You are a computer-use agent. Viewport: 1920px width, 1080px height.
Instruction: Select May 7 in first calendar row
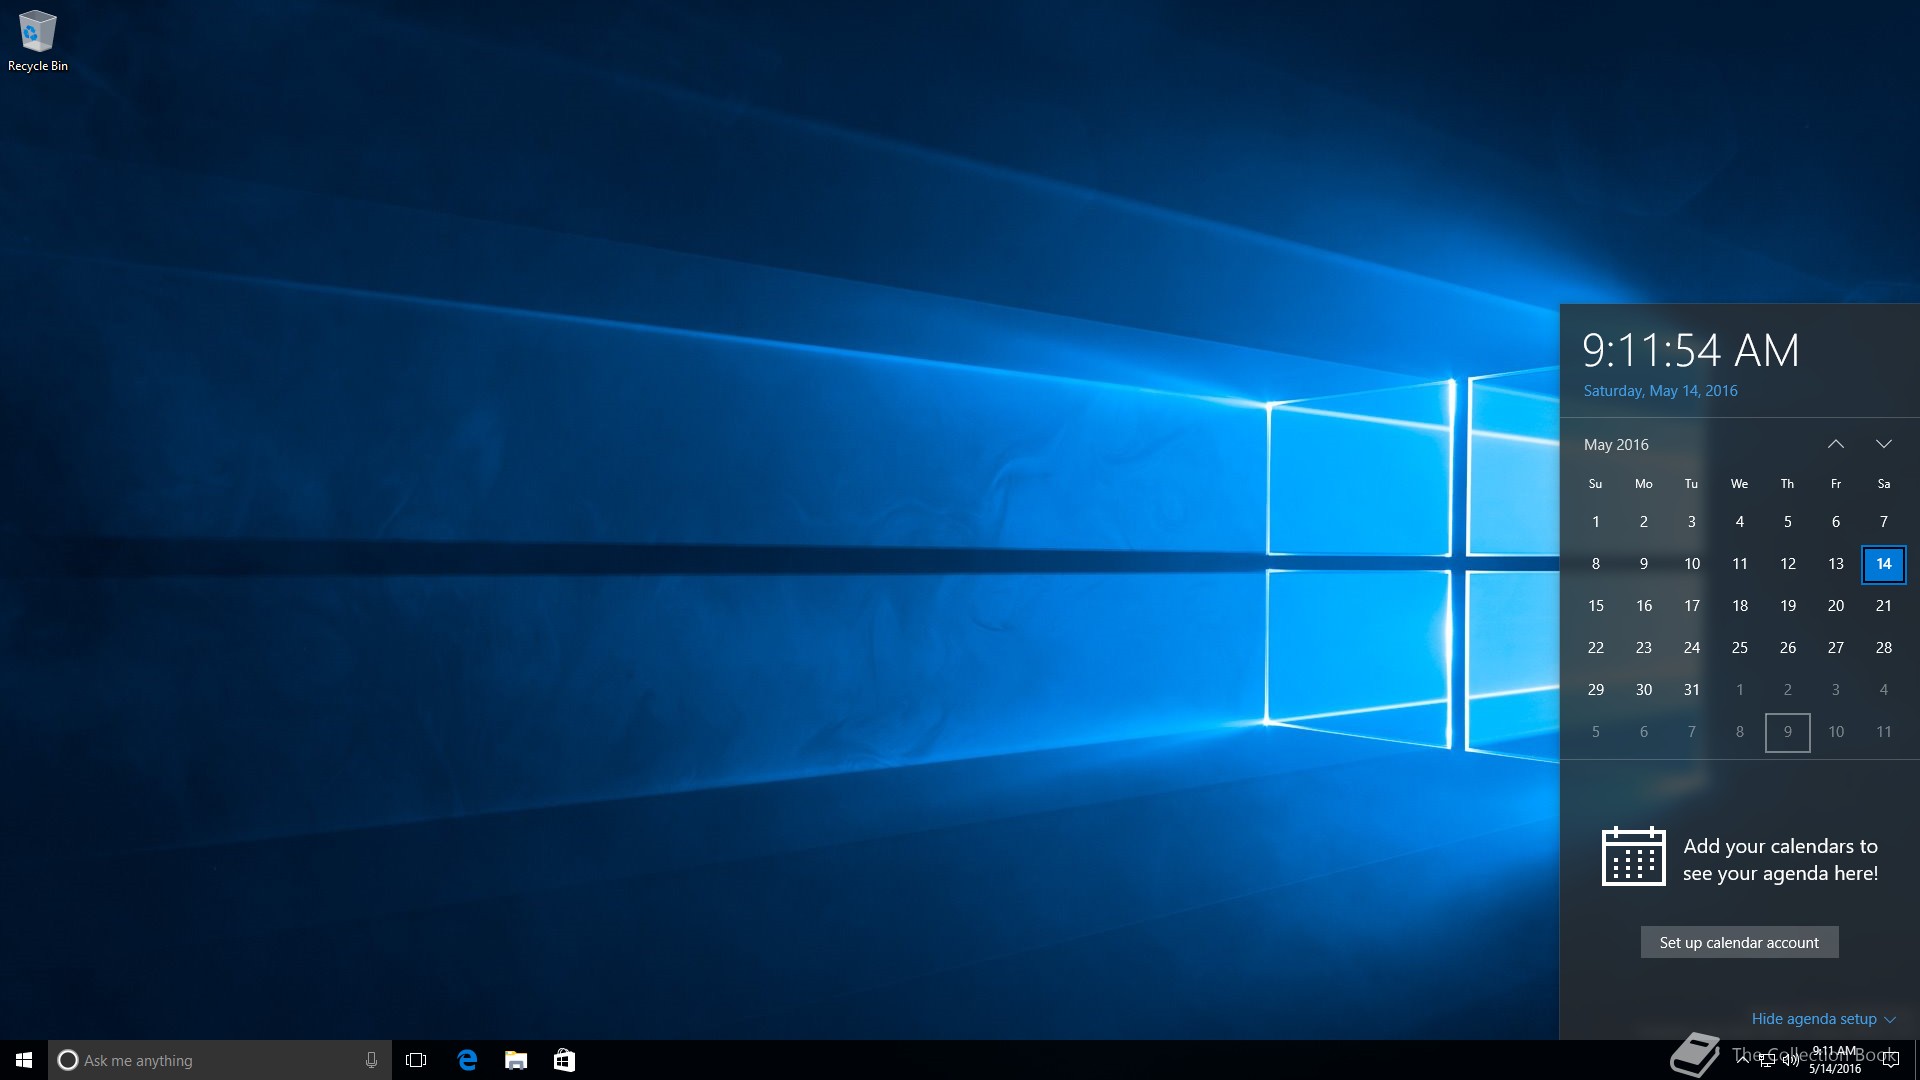1884,522
